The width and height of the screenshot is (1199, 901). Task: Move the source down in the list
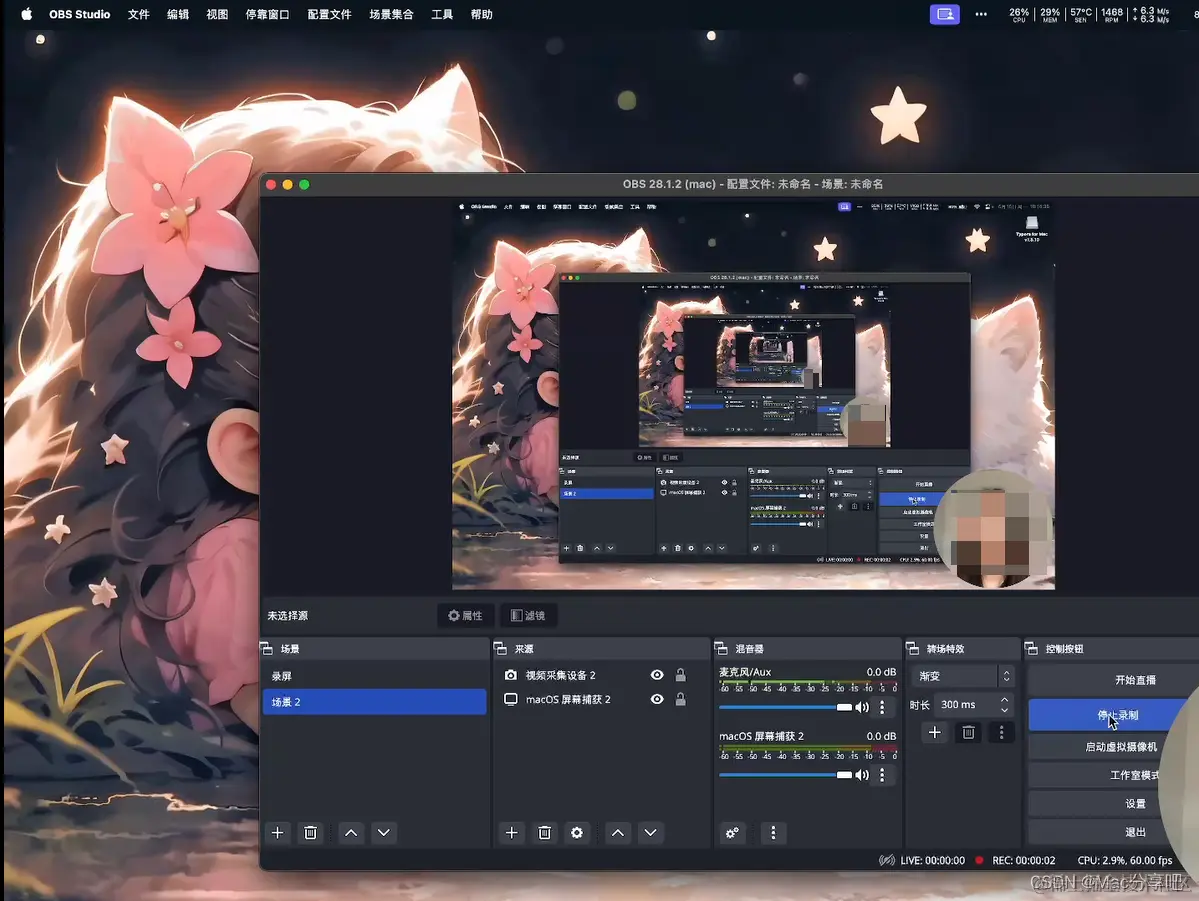651,832
